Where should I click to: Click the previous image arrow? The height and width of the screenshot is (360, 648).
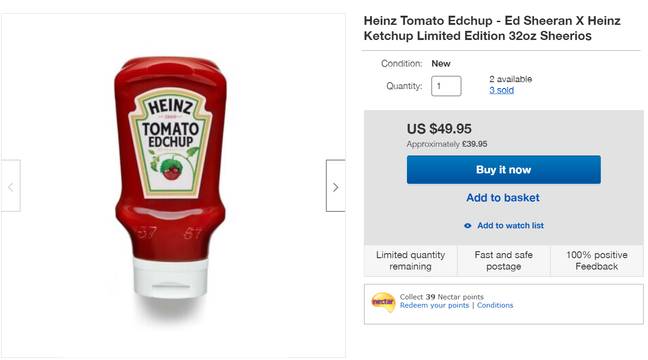11,186
